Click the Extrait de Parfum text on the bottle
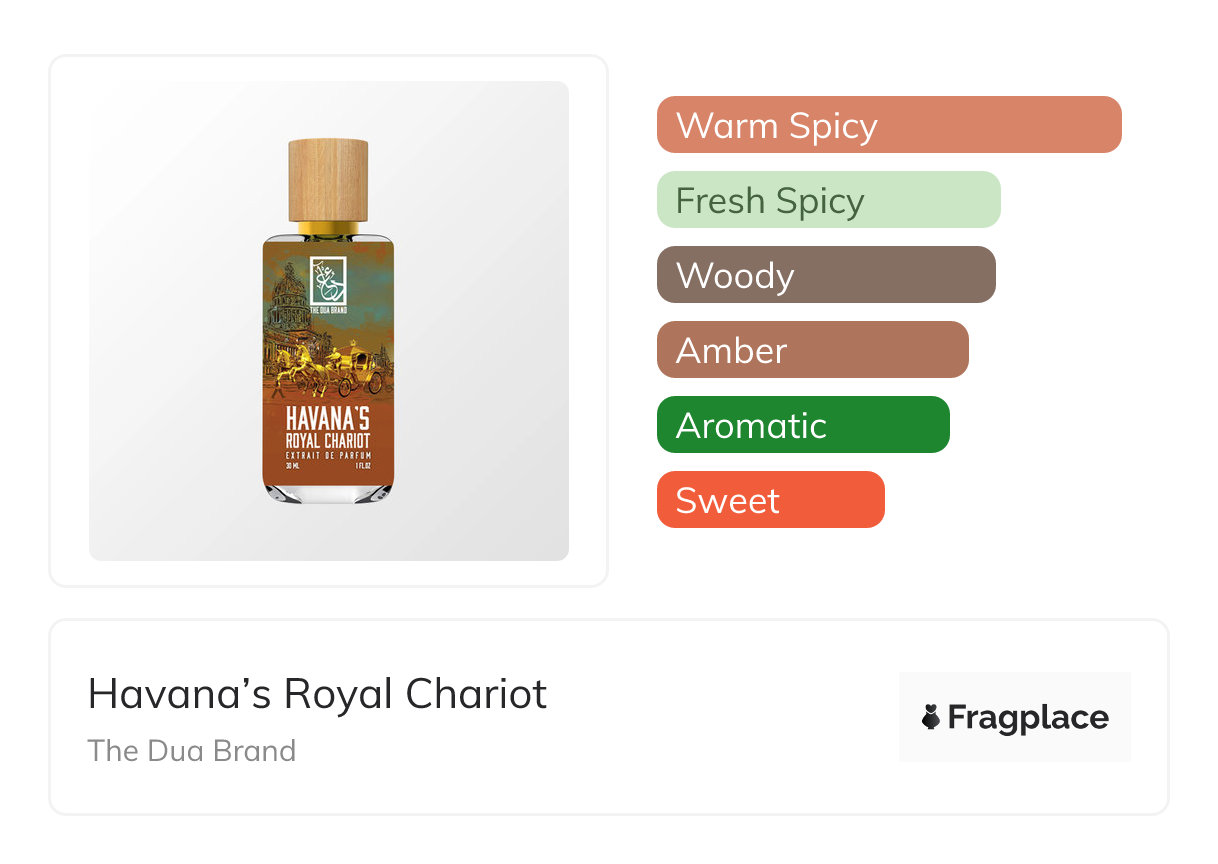Viewport: 1218px width, 864px height. coord(328,455)
